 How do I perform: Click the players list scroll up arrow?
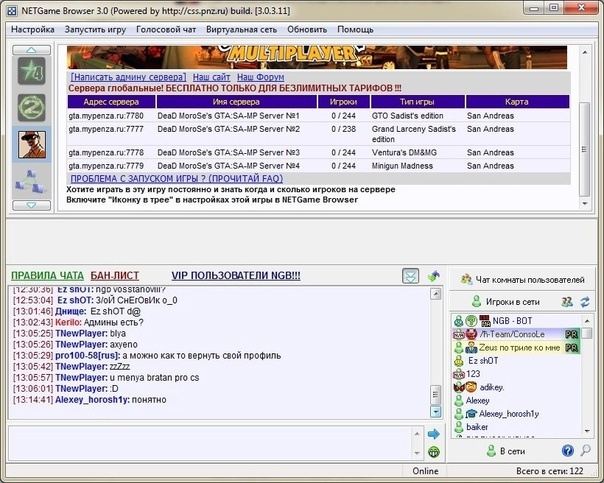coord(587,320)
